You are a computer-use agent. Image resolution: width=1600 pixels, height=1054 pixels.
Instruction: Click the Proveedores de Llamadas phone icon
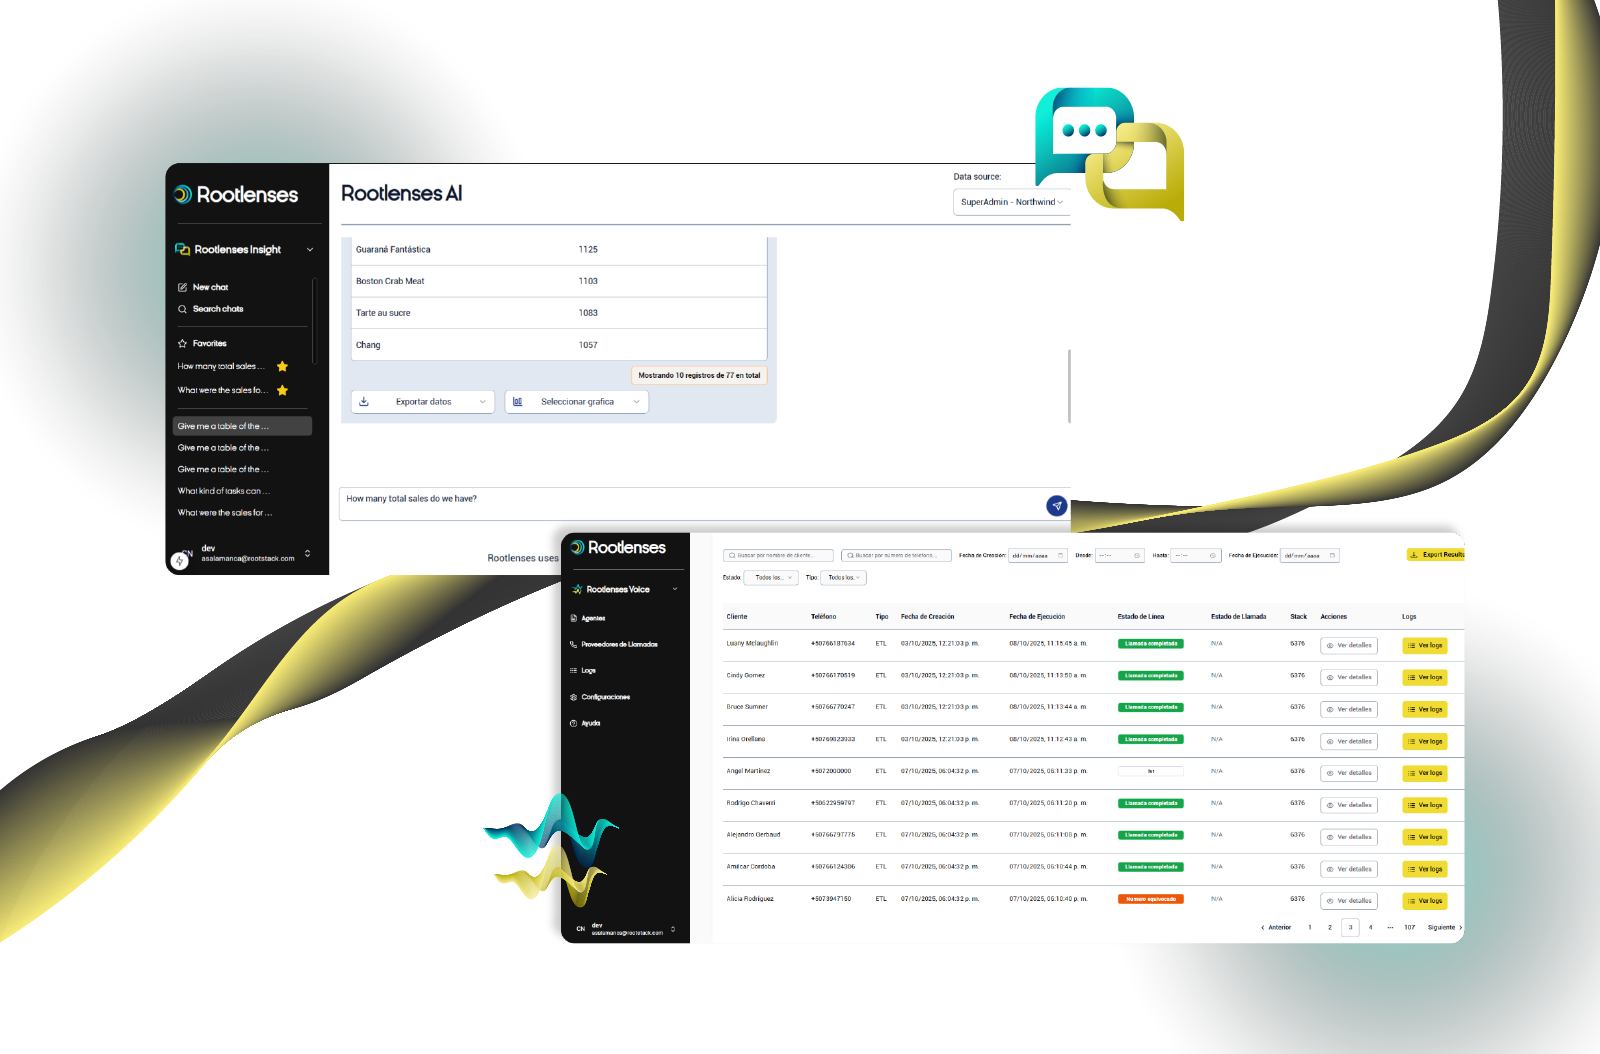(573, 644)
